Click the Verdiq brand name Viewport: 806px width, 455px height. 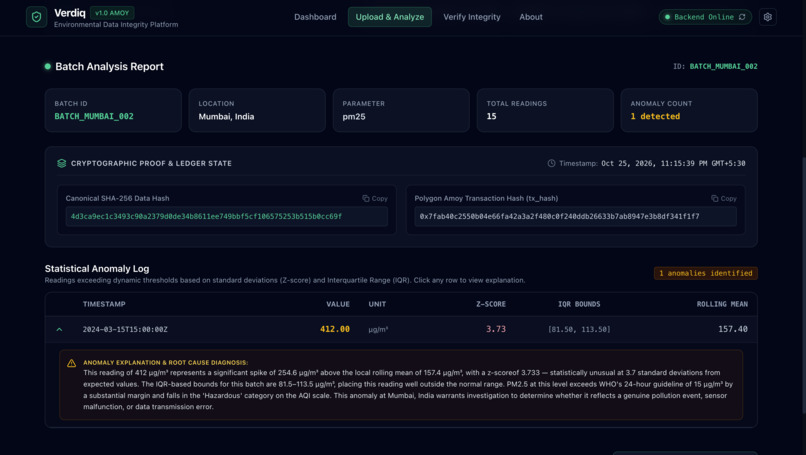70,13
